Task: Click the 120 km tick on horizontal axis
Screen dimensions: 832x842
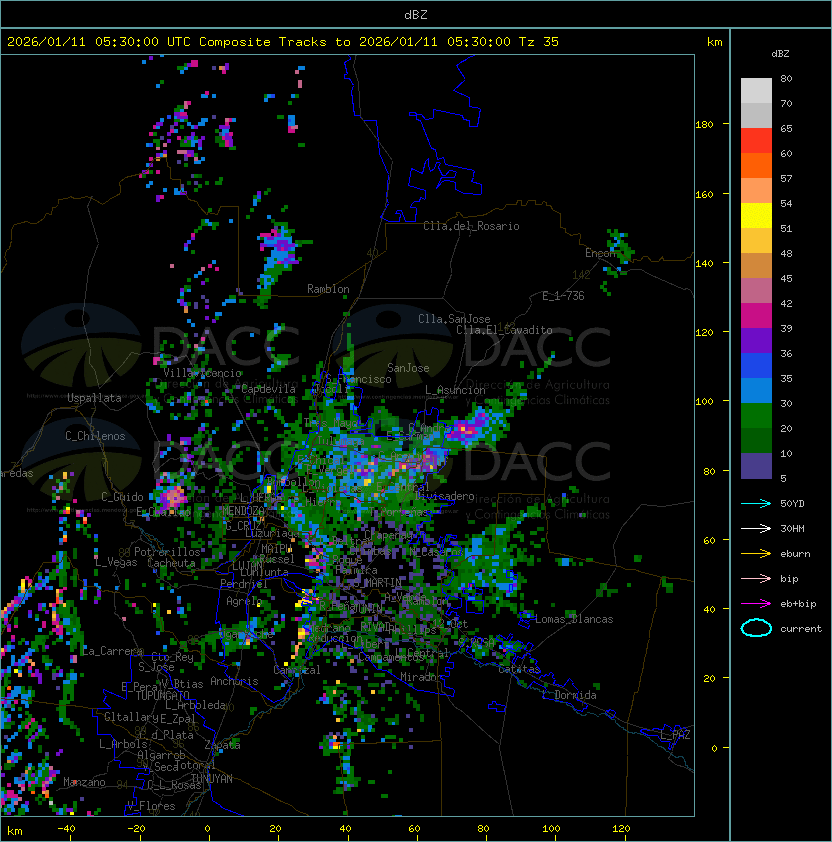Action: [621, 829]
